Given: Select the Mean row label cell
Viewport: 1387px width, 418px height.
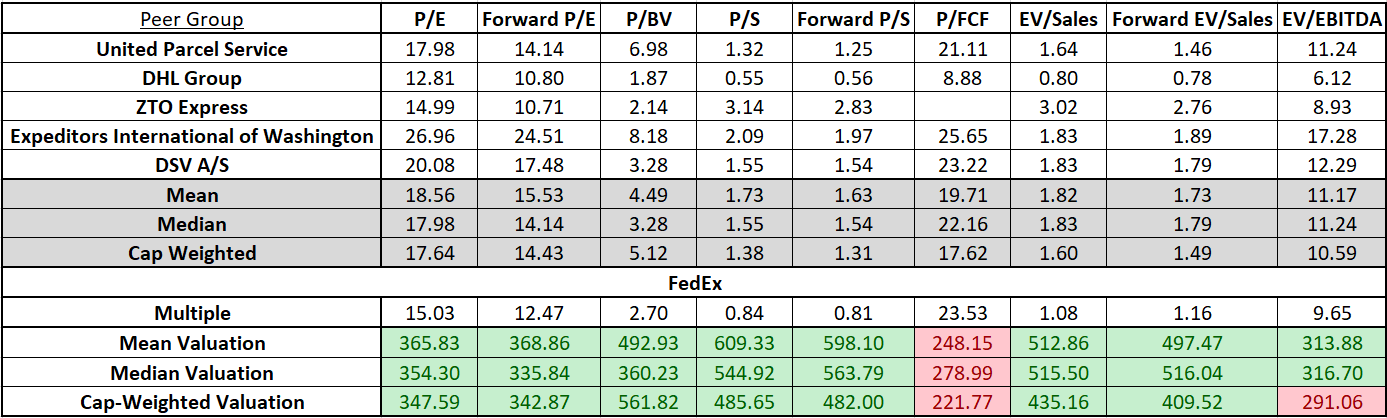Looking at the screenshot, I should coord(191,195).
